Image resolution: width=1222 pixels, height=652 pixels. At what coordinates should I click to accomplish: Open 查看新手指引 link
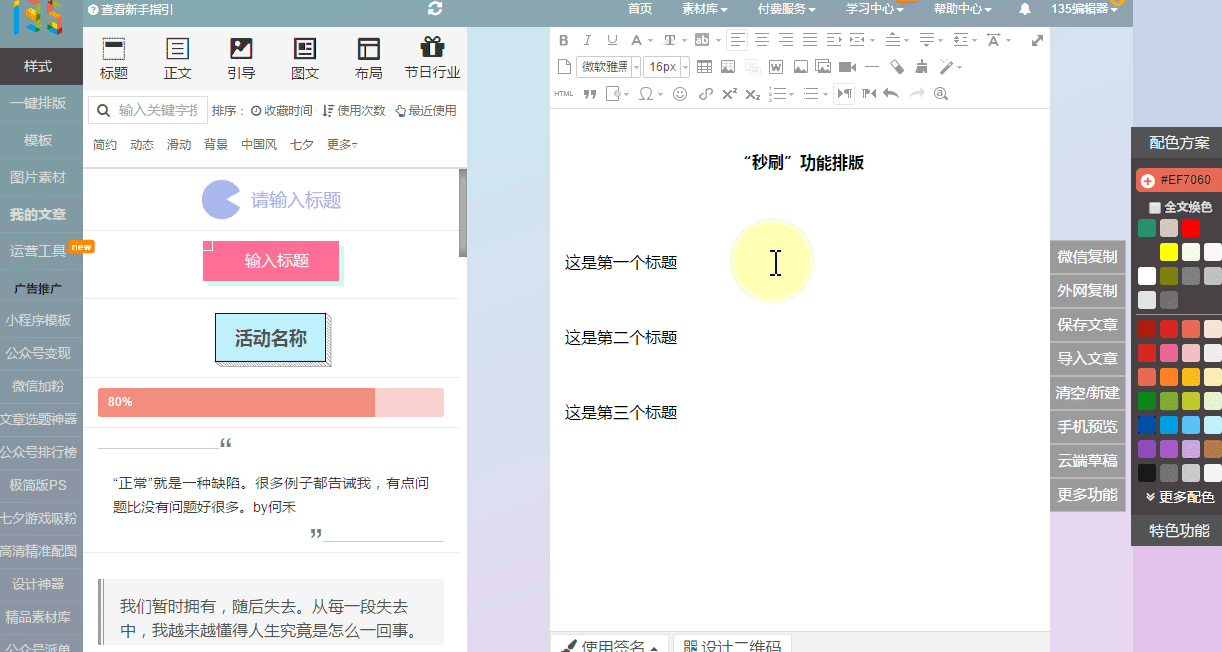pyautogui.click(x=130, y=9)
